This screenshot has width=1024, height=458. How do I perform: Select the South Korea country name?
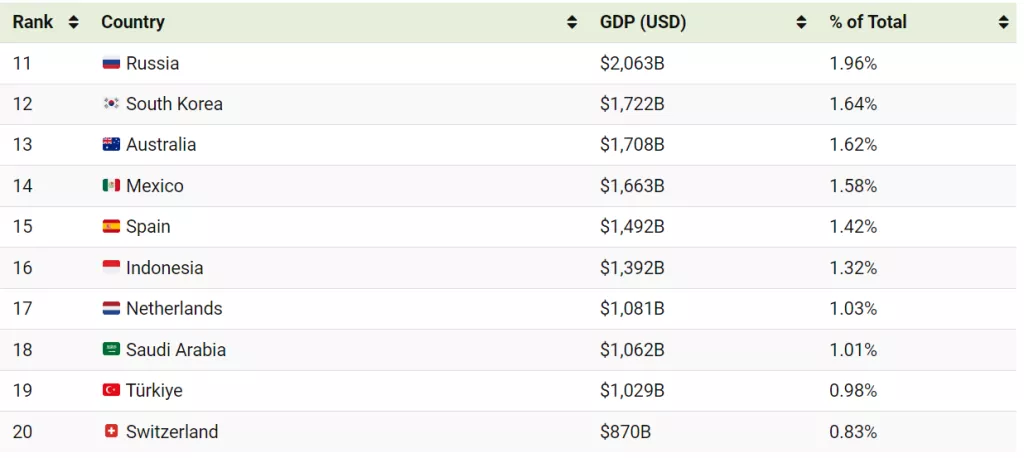point(174,104)
